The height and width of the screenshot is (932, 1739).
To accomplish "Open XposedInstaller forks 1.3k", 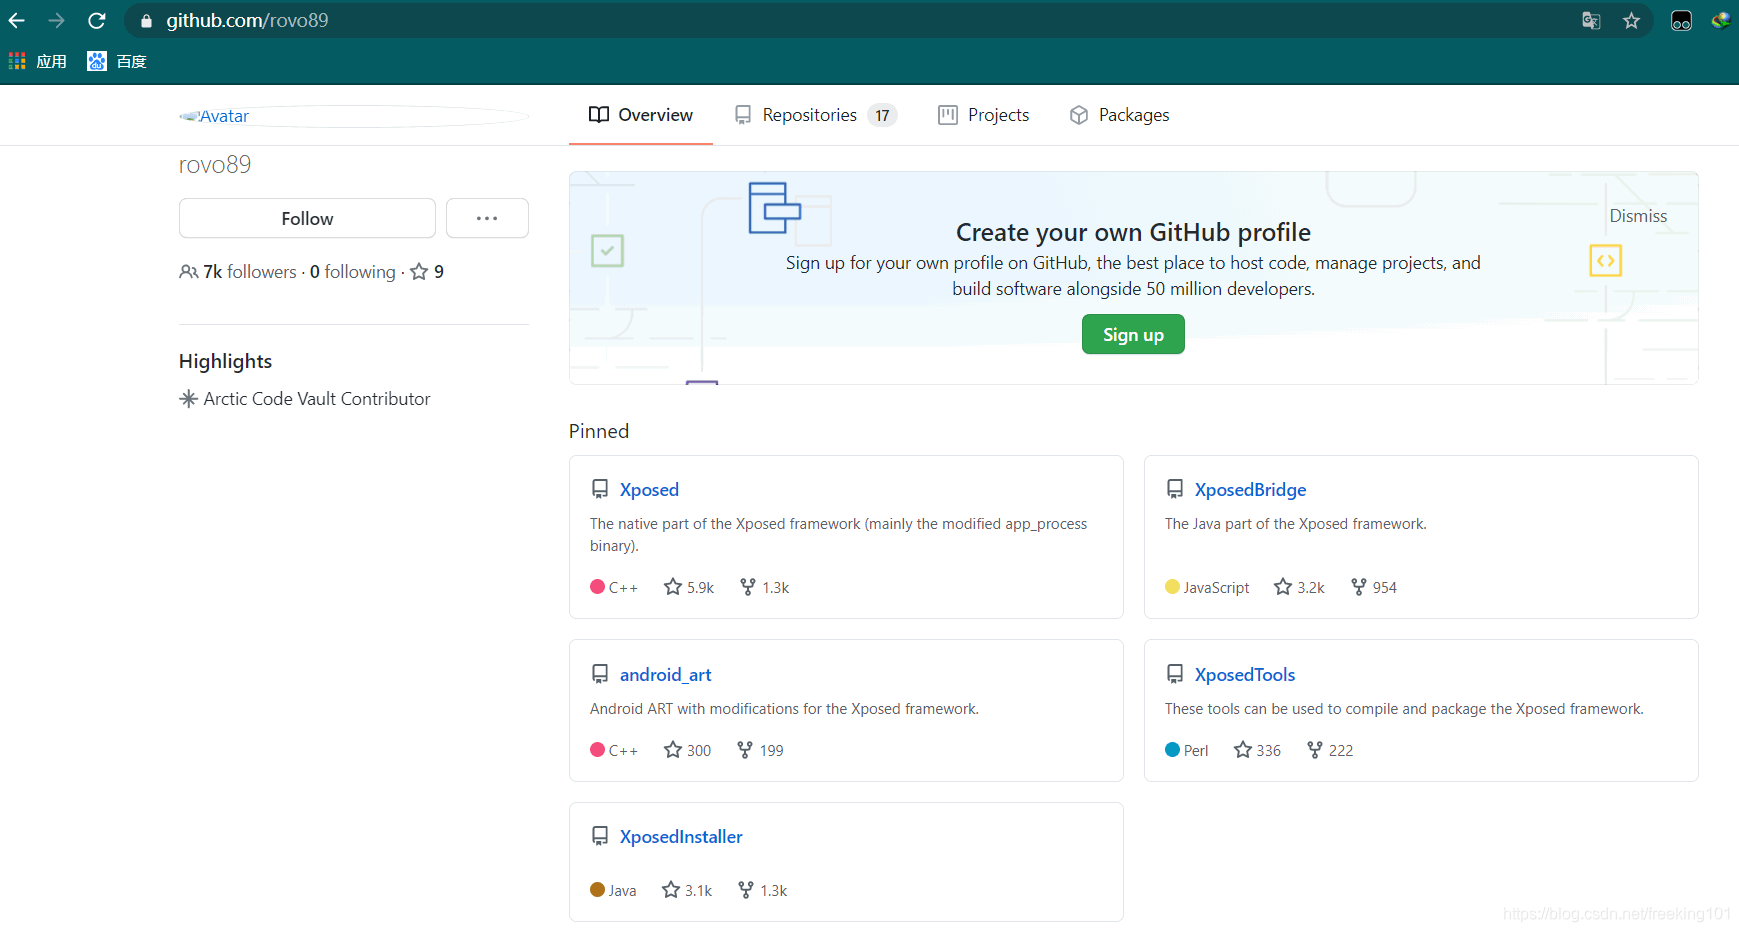I will 762,890.
